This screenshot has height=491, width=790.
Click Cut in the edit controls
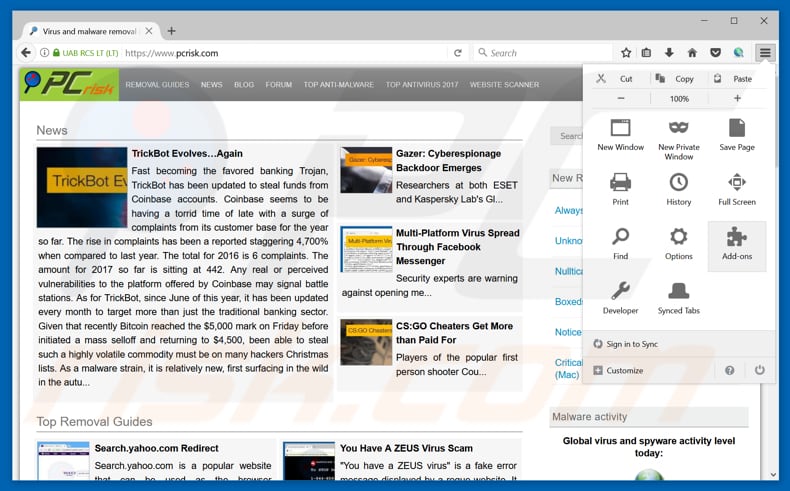click(x=620, y=79)
